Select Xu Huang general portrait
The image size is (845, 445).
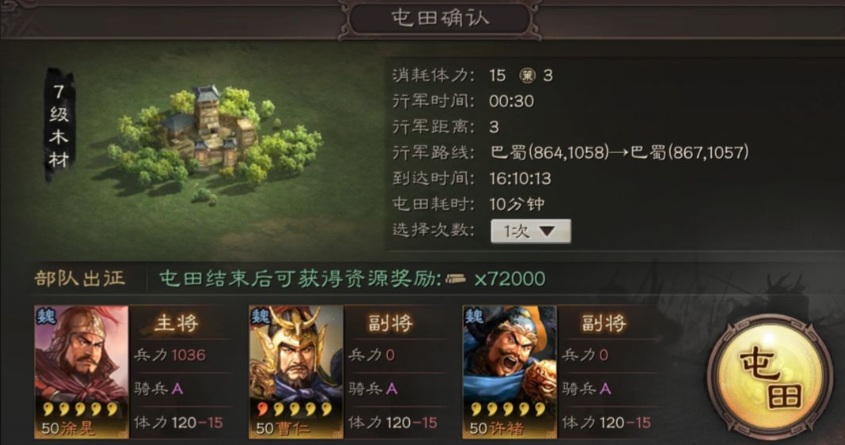coord(81,372)
